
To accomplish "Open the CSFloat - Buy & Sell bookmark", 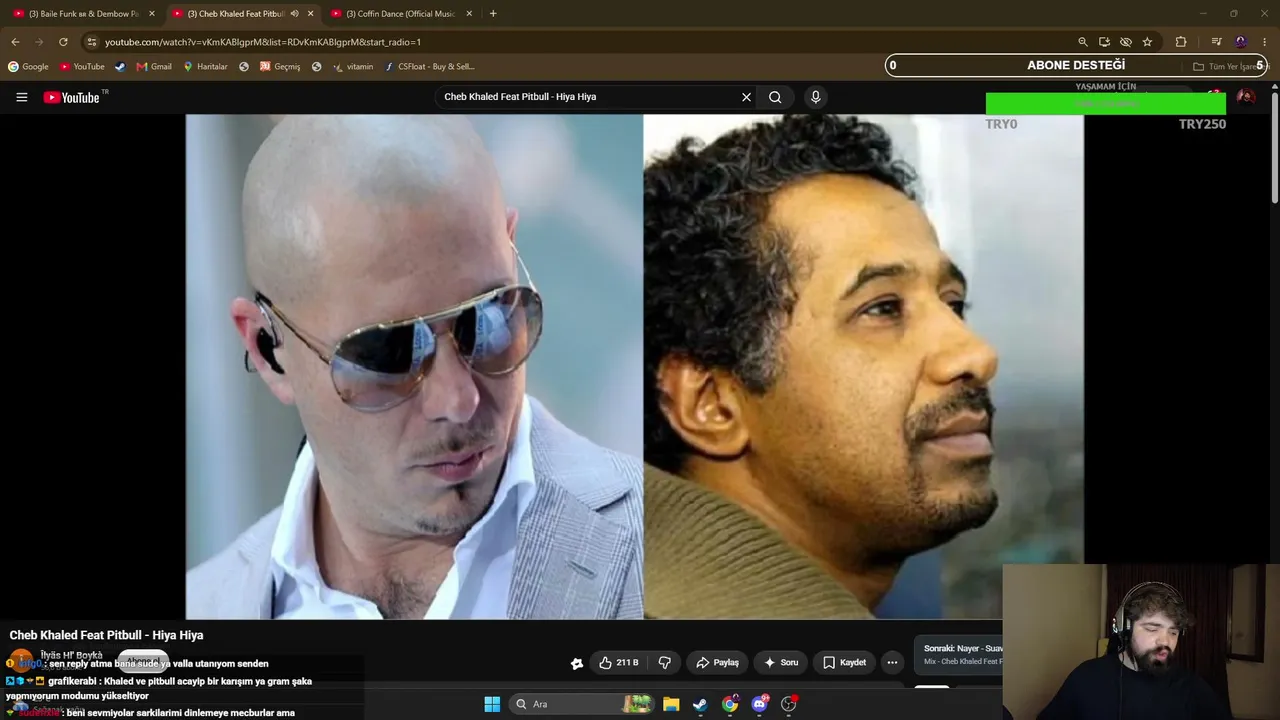I will (430, 67).
